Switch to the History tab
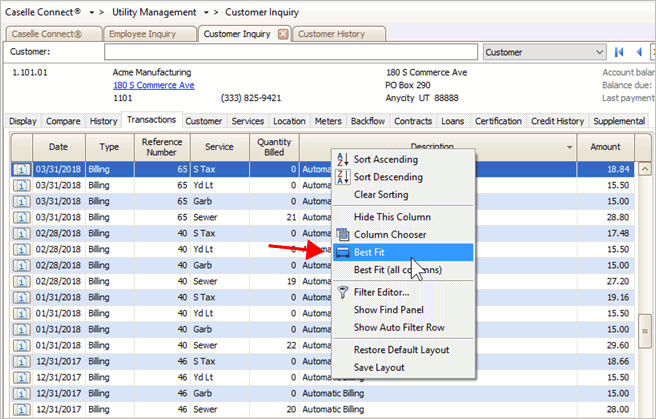 [x=103, y=121]
